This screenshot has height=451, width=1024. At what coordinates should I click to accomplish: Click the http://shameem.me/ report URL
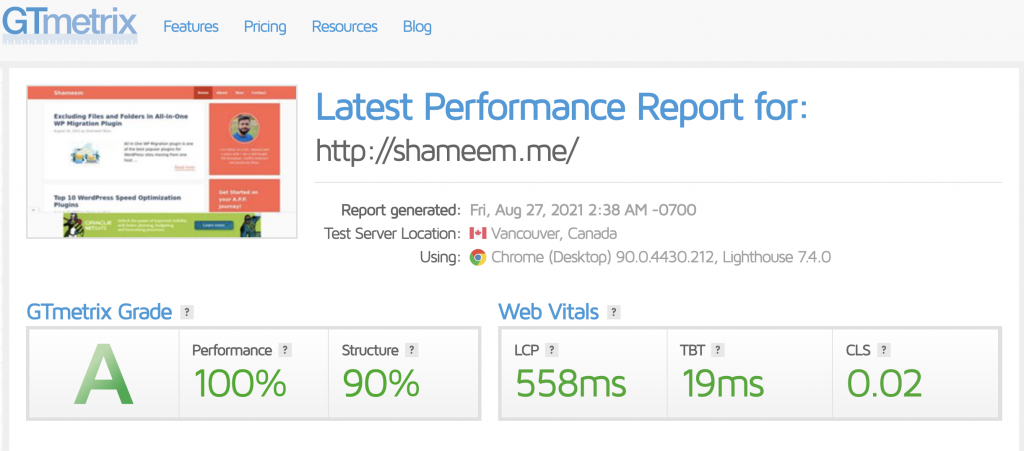tap(447, 150)
